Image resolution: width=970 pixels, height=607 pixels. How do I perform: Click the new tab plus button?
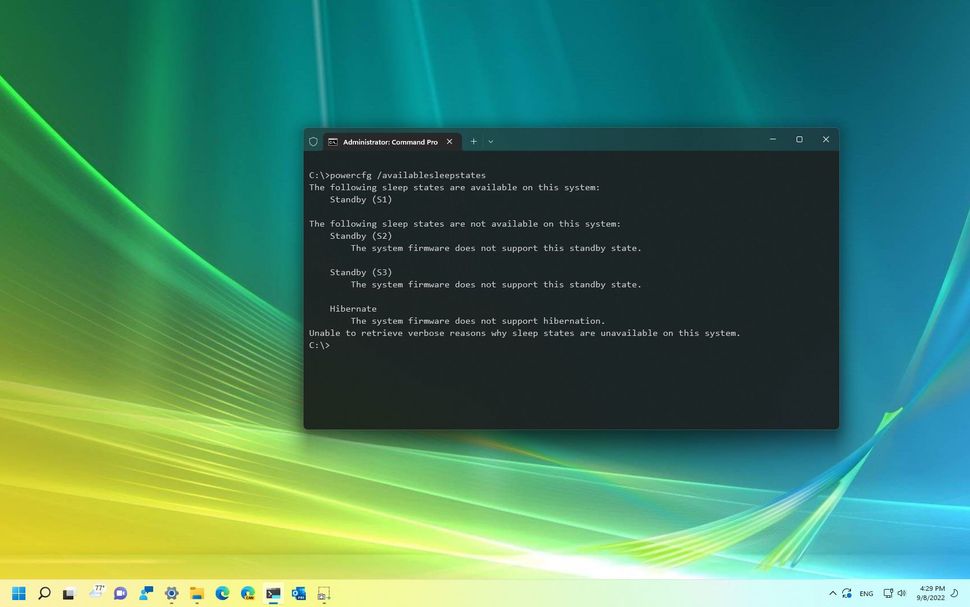(x=473, y=141)
